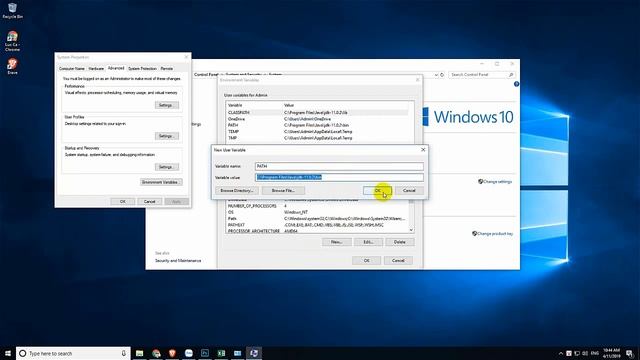Select the OneDrive user variable row
Screen dimensions: 640x360
point(317,119)
